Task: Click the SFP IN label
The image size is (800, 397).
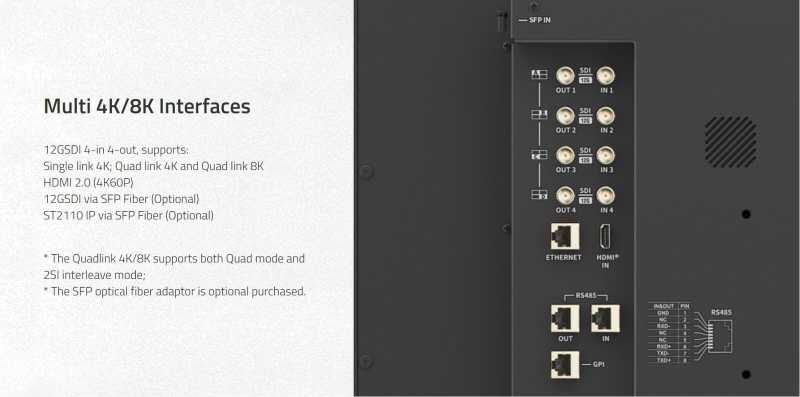Action: click(x=540, y=20)
